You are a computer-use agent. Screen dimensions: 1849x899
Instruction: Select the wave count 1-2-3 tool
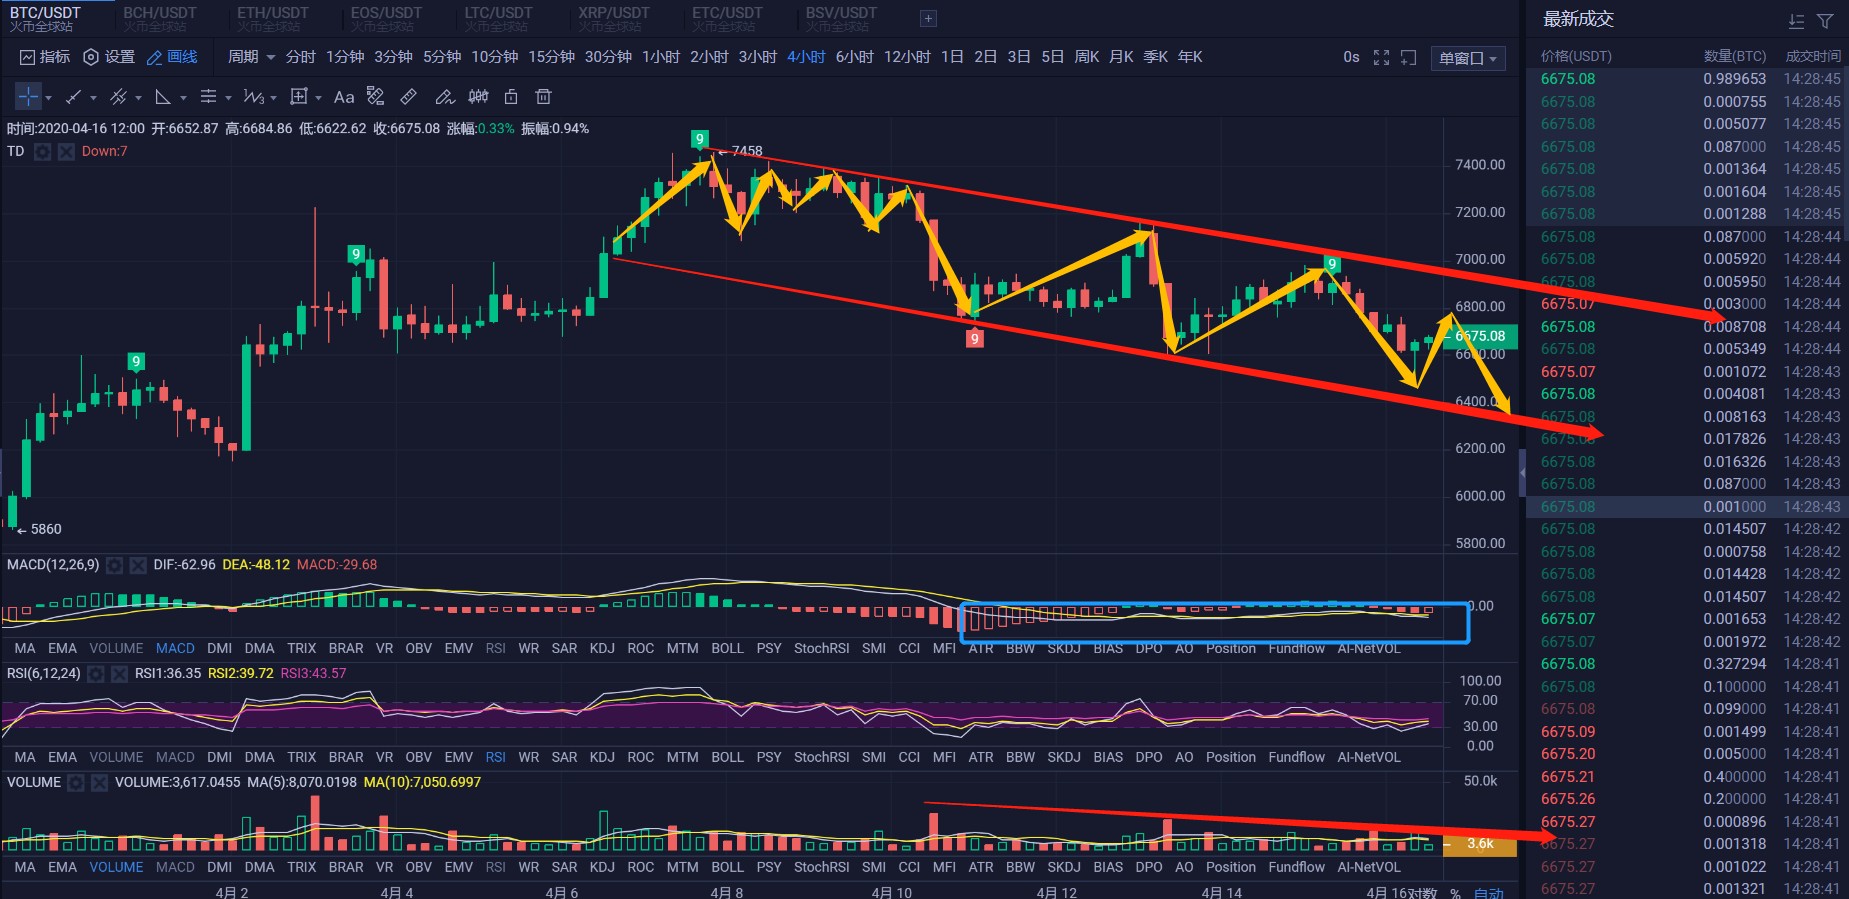pos(253,97)
